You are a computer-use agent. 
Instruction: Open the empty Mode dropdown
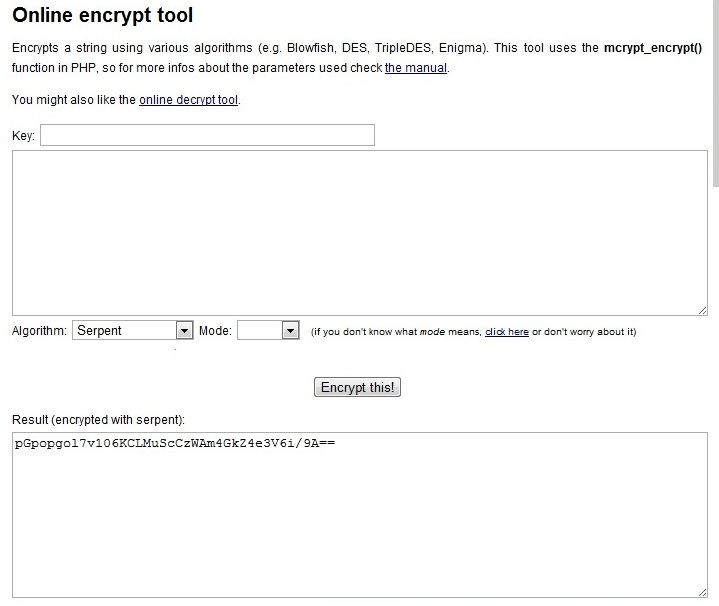268,331
